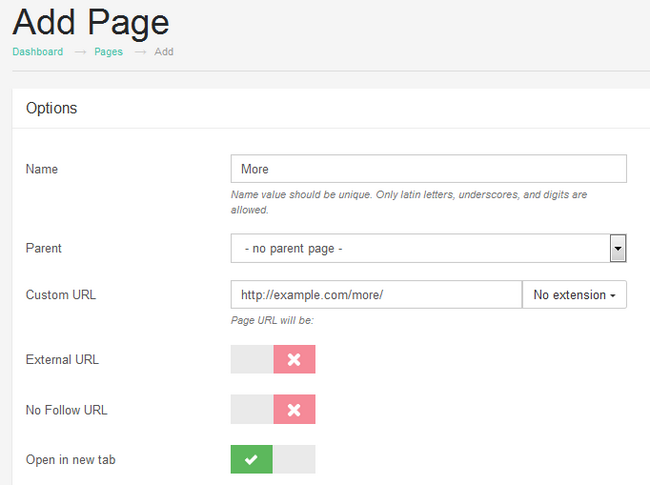Click the red X on No Follow URL

pos(294,410)
